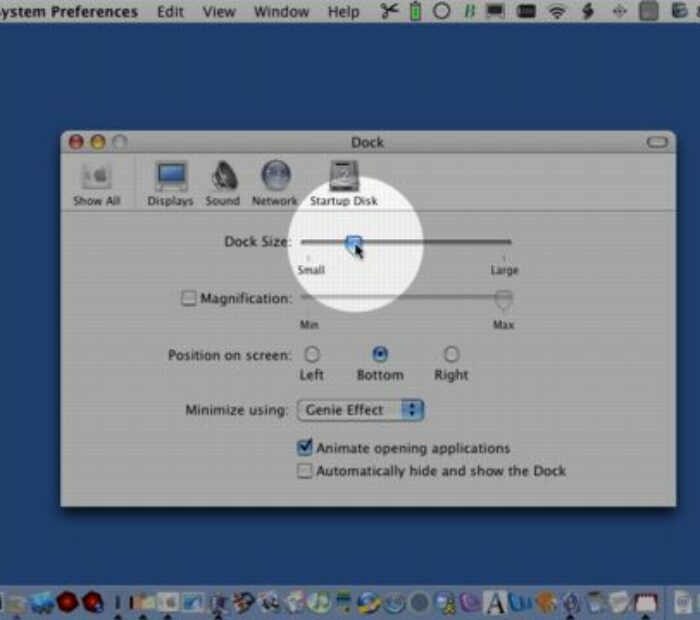Click the 'Min' label under Magnification

click(x=309, y=325)
